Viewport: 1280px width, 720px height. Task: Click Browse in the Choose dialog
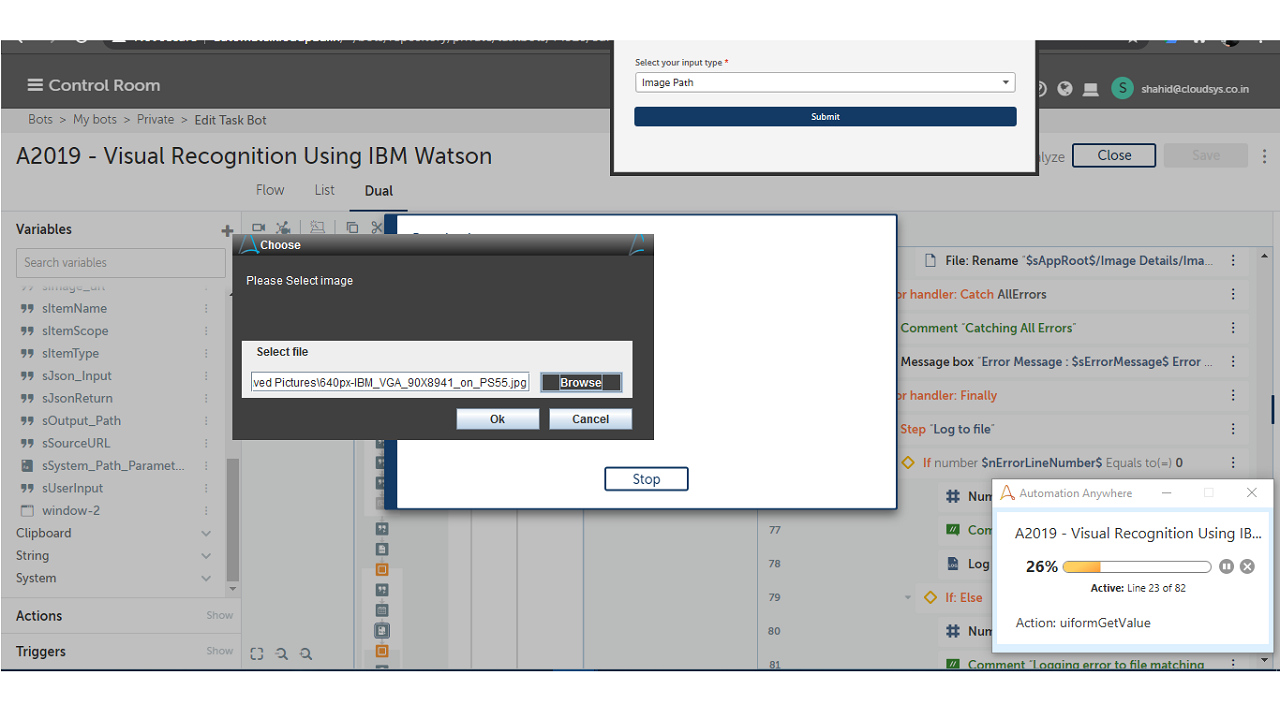coord(581,383)
